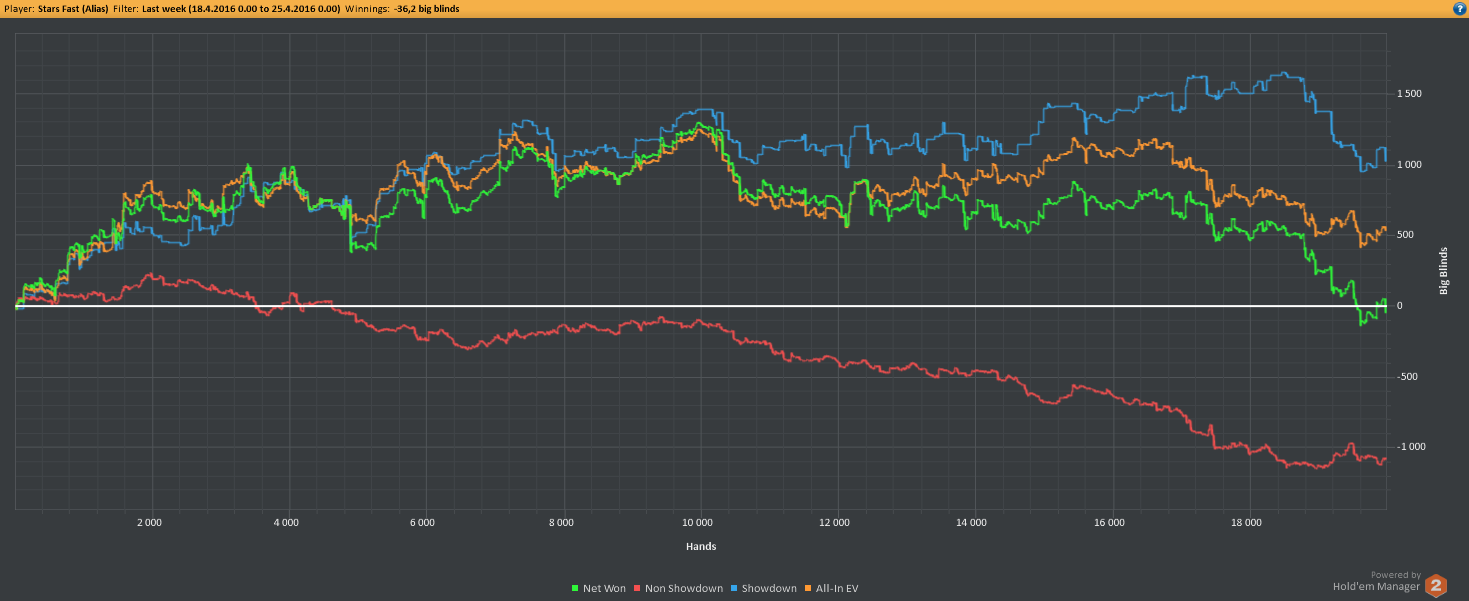This screenshot has width=1469, height=601.
Task: Click the '1 000' positive y-axis label
Action: [1409, 165]
